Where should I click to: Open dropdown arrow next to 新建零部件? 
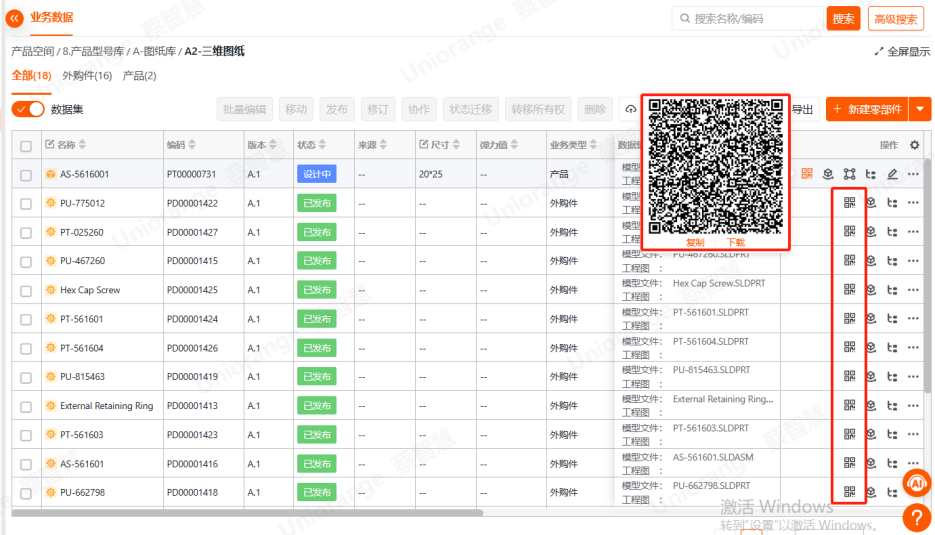coord(920,109)
